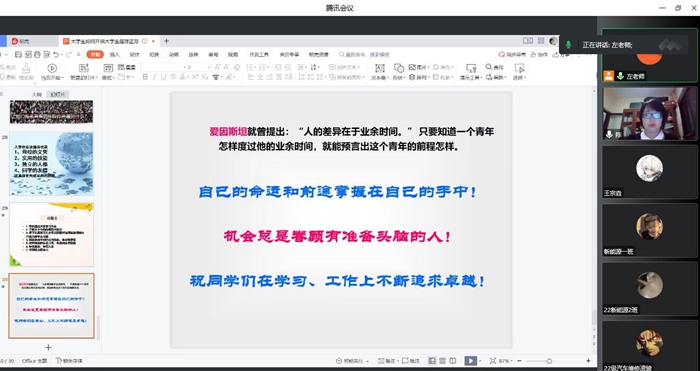Click the Print icon in quick access toolbar
The image size is (700, 371).
coord(37,54)
